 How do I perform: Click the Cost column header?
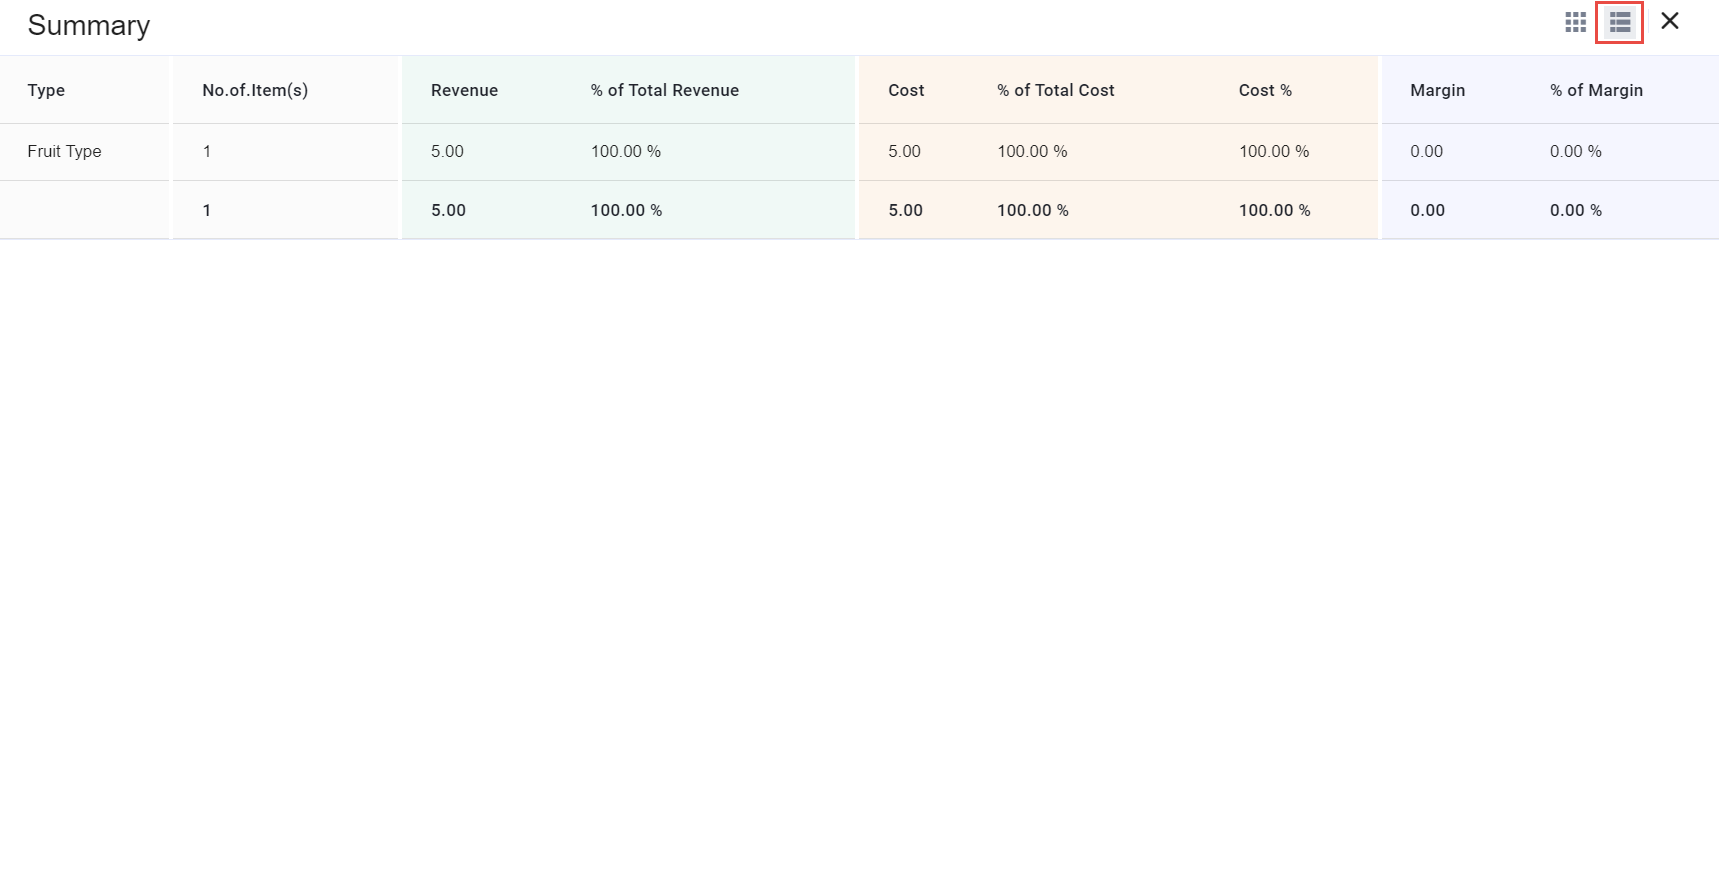click(906, 90)
